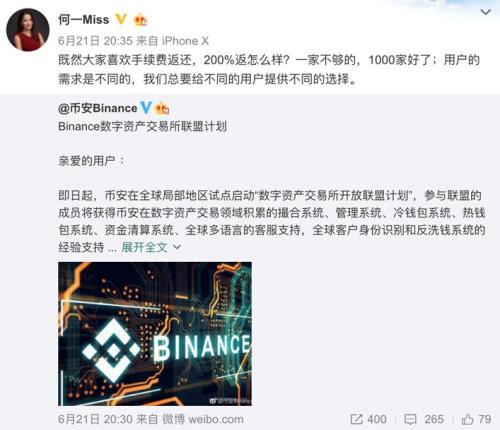Click the iPhone X source link

pos(185,41)
